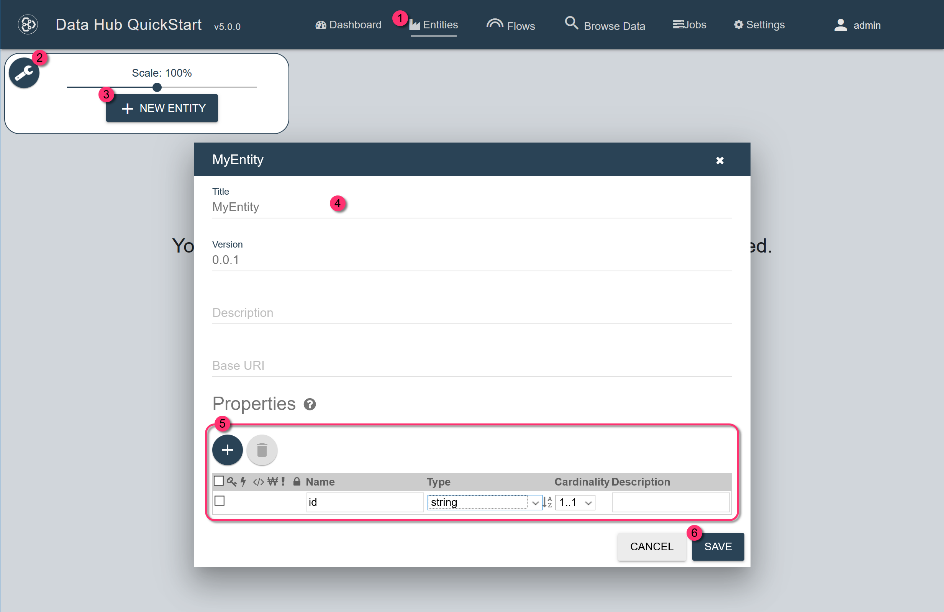Click the sort A-Z icon beside Type
This screenshot has width=944, height=612.
pyautogui.click(x=547, y=502)
